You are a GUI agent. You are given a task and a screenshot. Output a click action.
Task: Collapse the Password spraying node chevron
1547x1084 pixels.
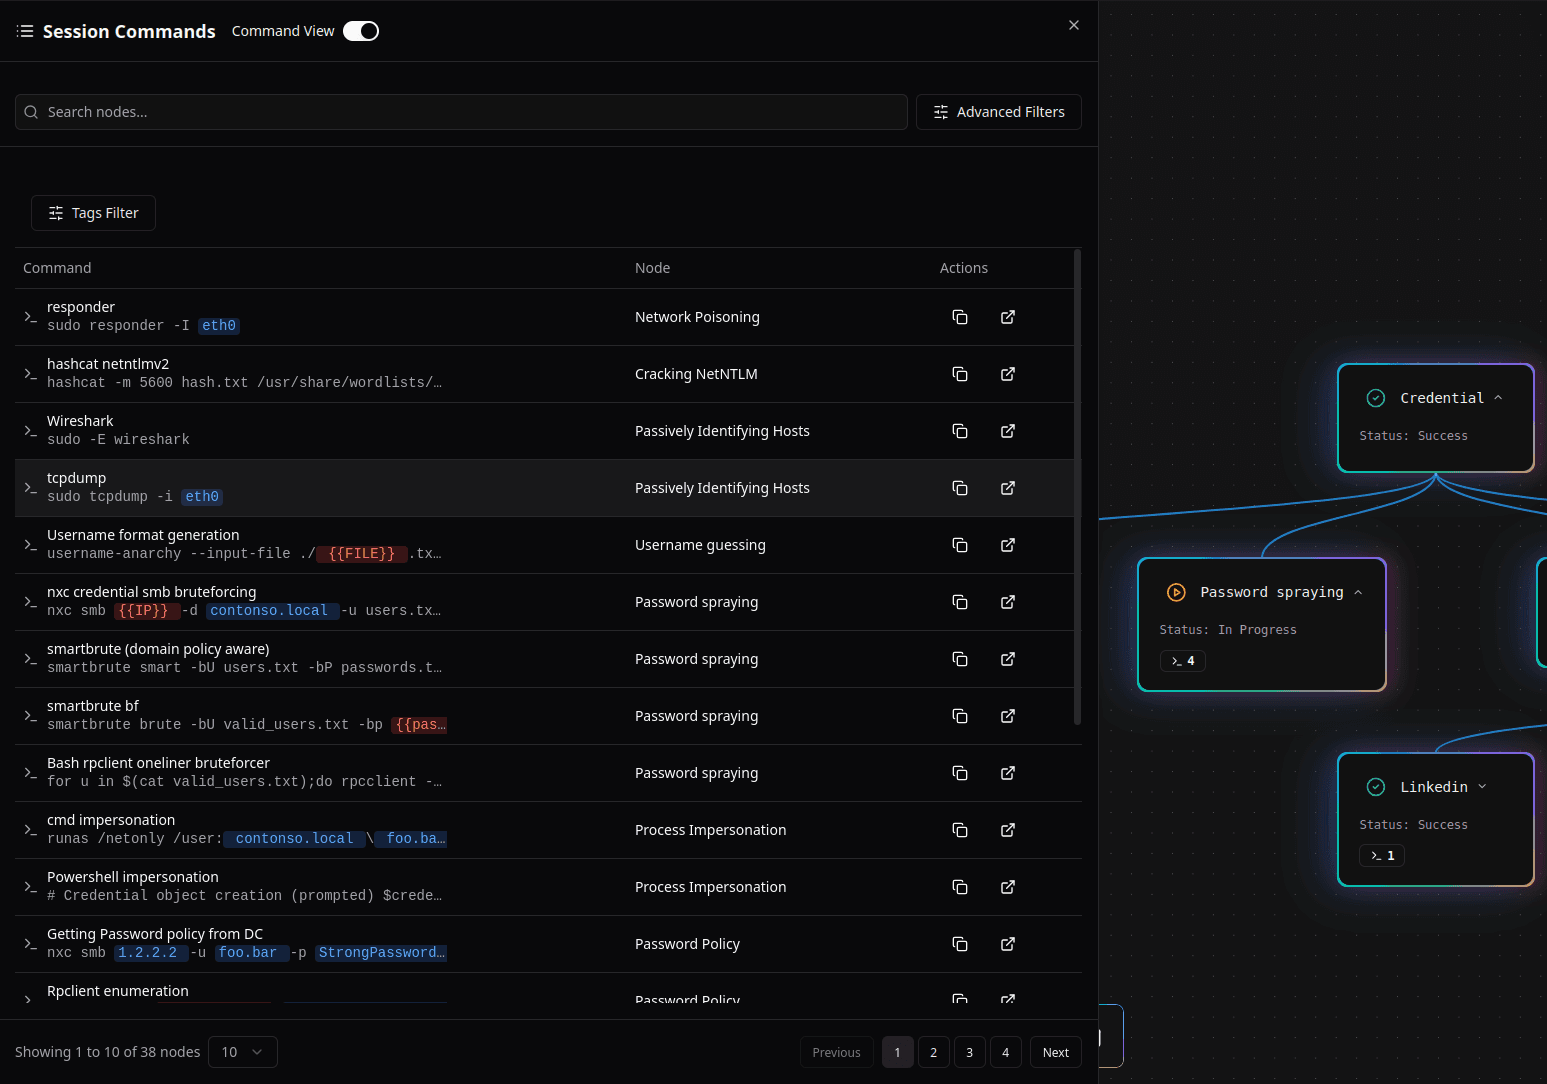pyautogui.click(x=1358, y=593)
